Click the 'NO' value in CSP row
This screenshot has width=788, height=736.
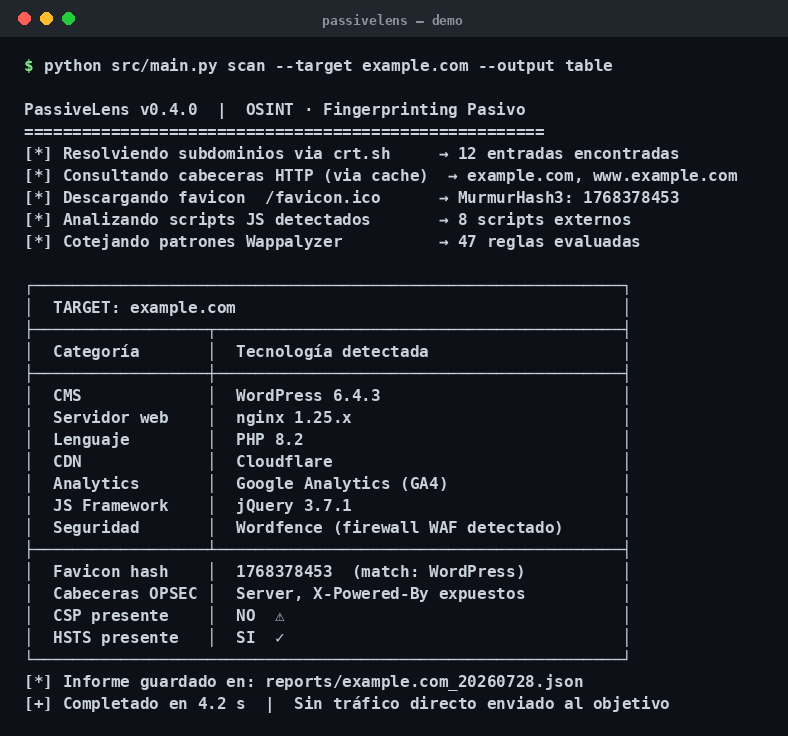(246, 615)
